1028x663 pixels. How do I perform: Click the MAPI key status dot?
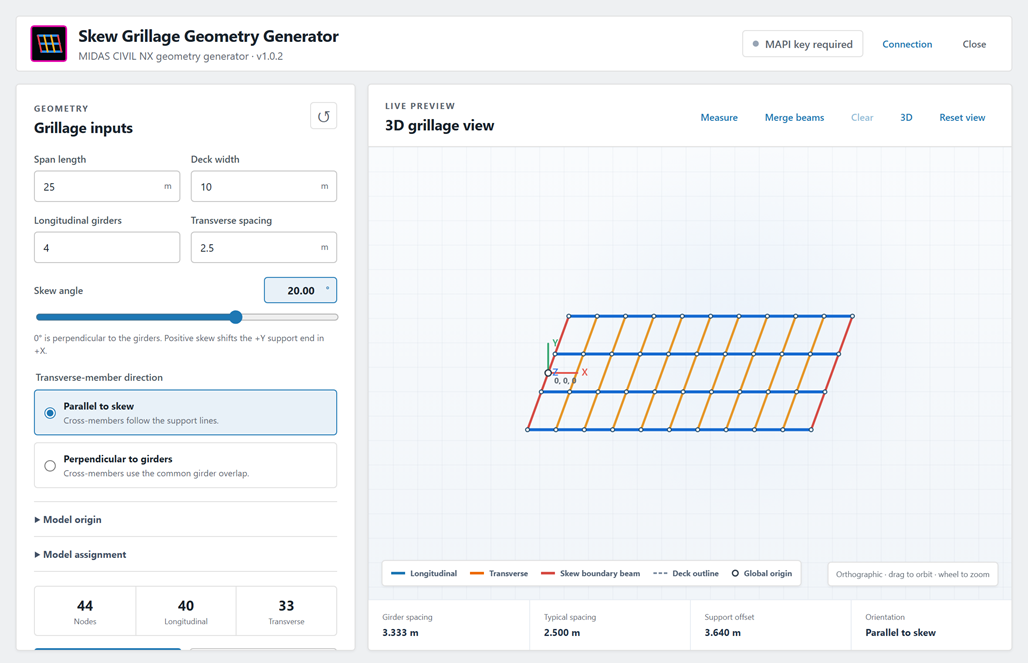pos(756,44)
